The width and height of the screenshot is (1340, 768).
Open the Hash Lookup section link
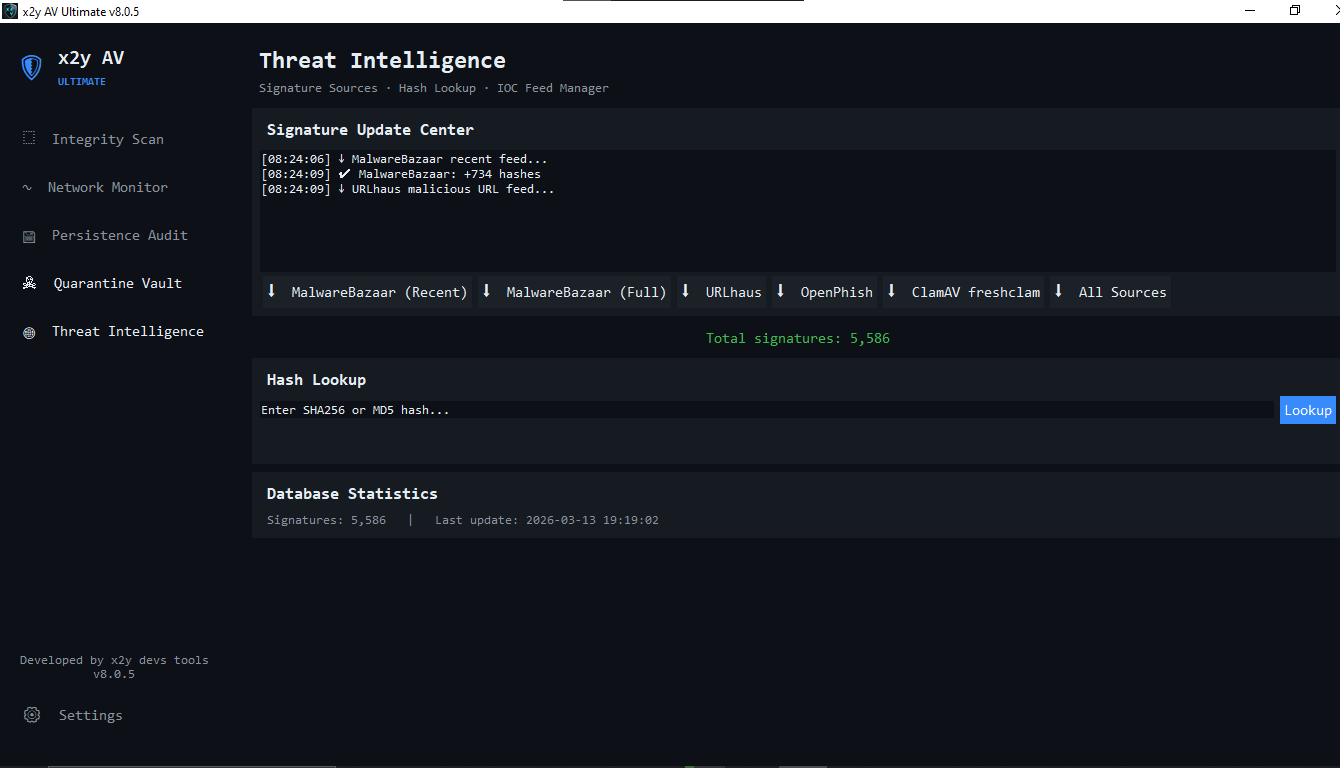click(437, 88)
